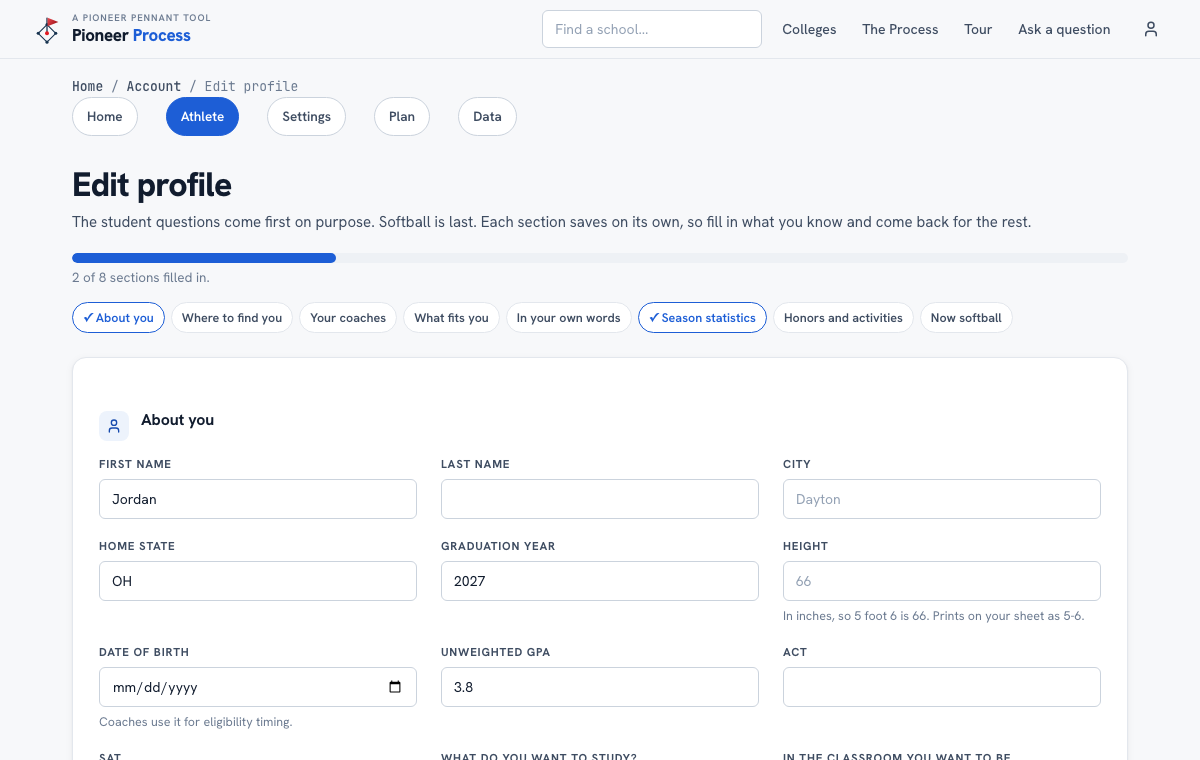Jump to Season statistics section
The image size is (1200, 760).
tap(702, 318)
